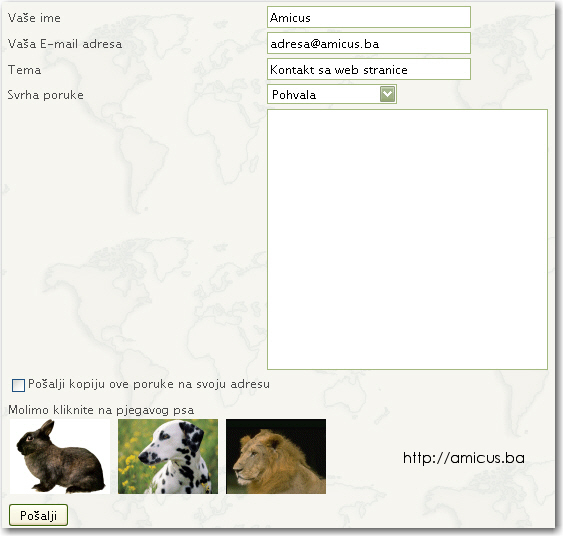The image size is (563, 536).
Task: Click the 'Vaša E-mail adresa' label
Action: tap(65, 44)
